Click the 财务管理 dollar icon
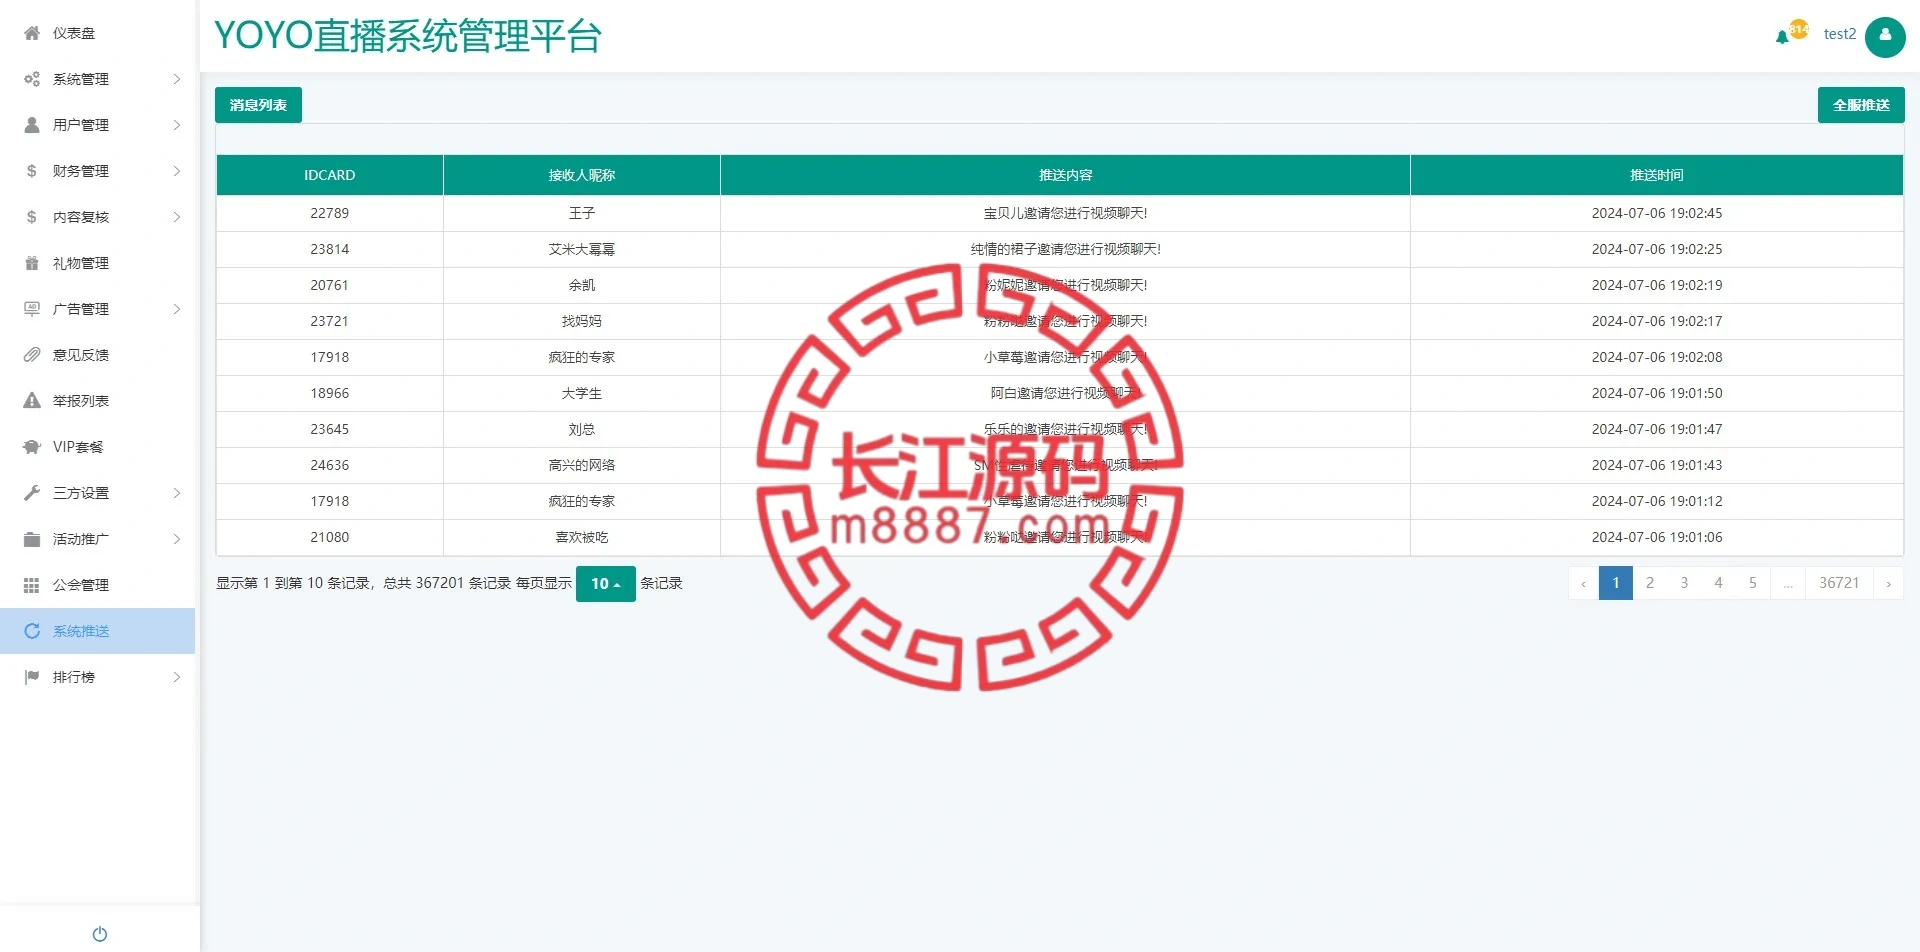Image resolution: width=1920 pixels, height=952 pixels. tap(32, 171)
